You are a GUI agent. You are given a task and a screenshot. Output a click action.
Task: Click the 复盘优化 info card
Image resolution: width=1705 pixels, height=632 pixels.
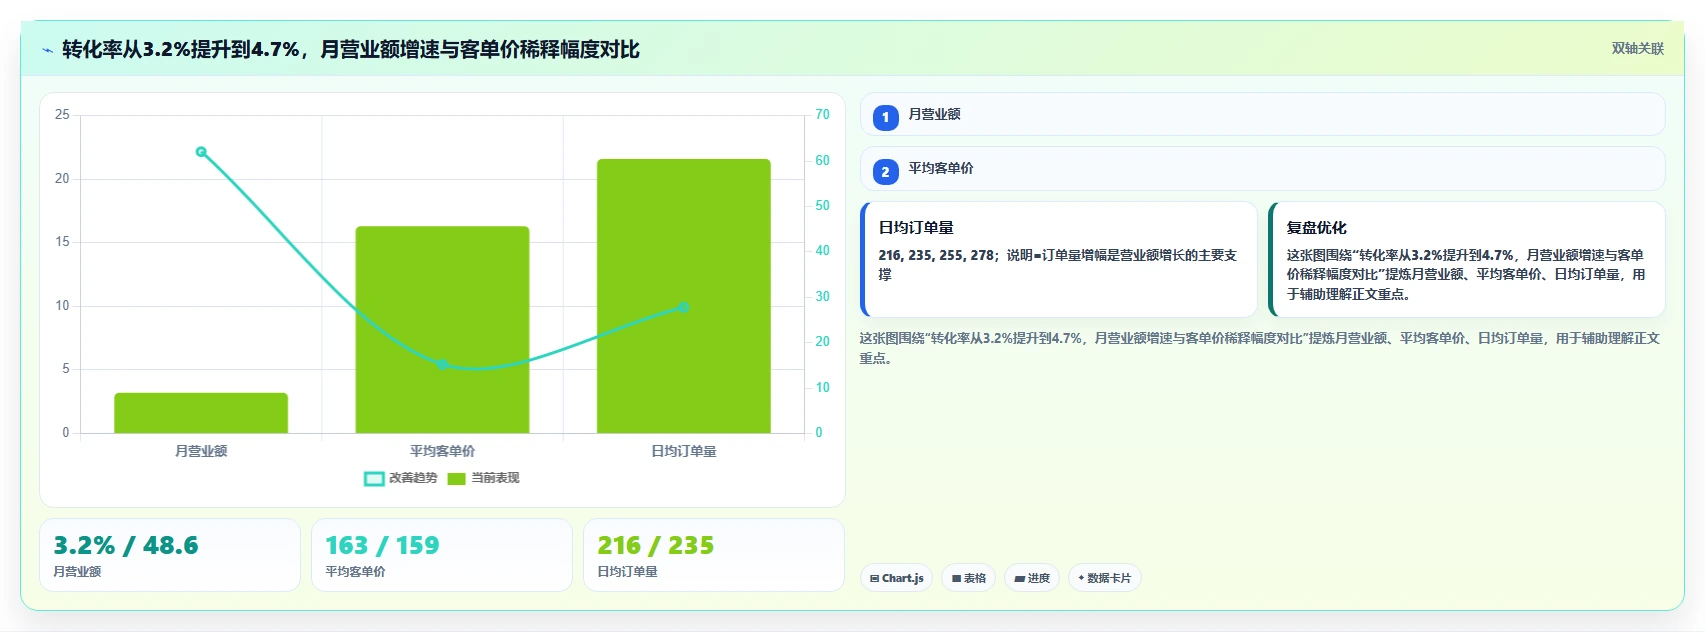pyautogui.click(x=1466, y=260)
